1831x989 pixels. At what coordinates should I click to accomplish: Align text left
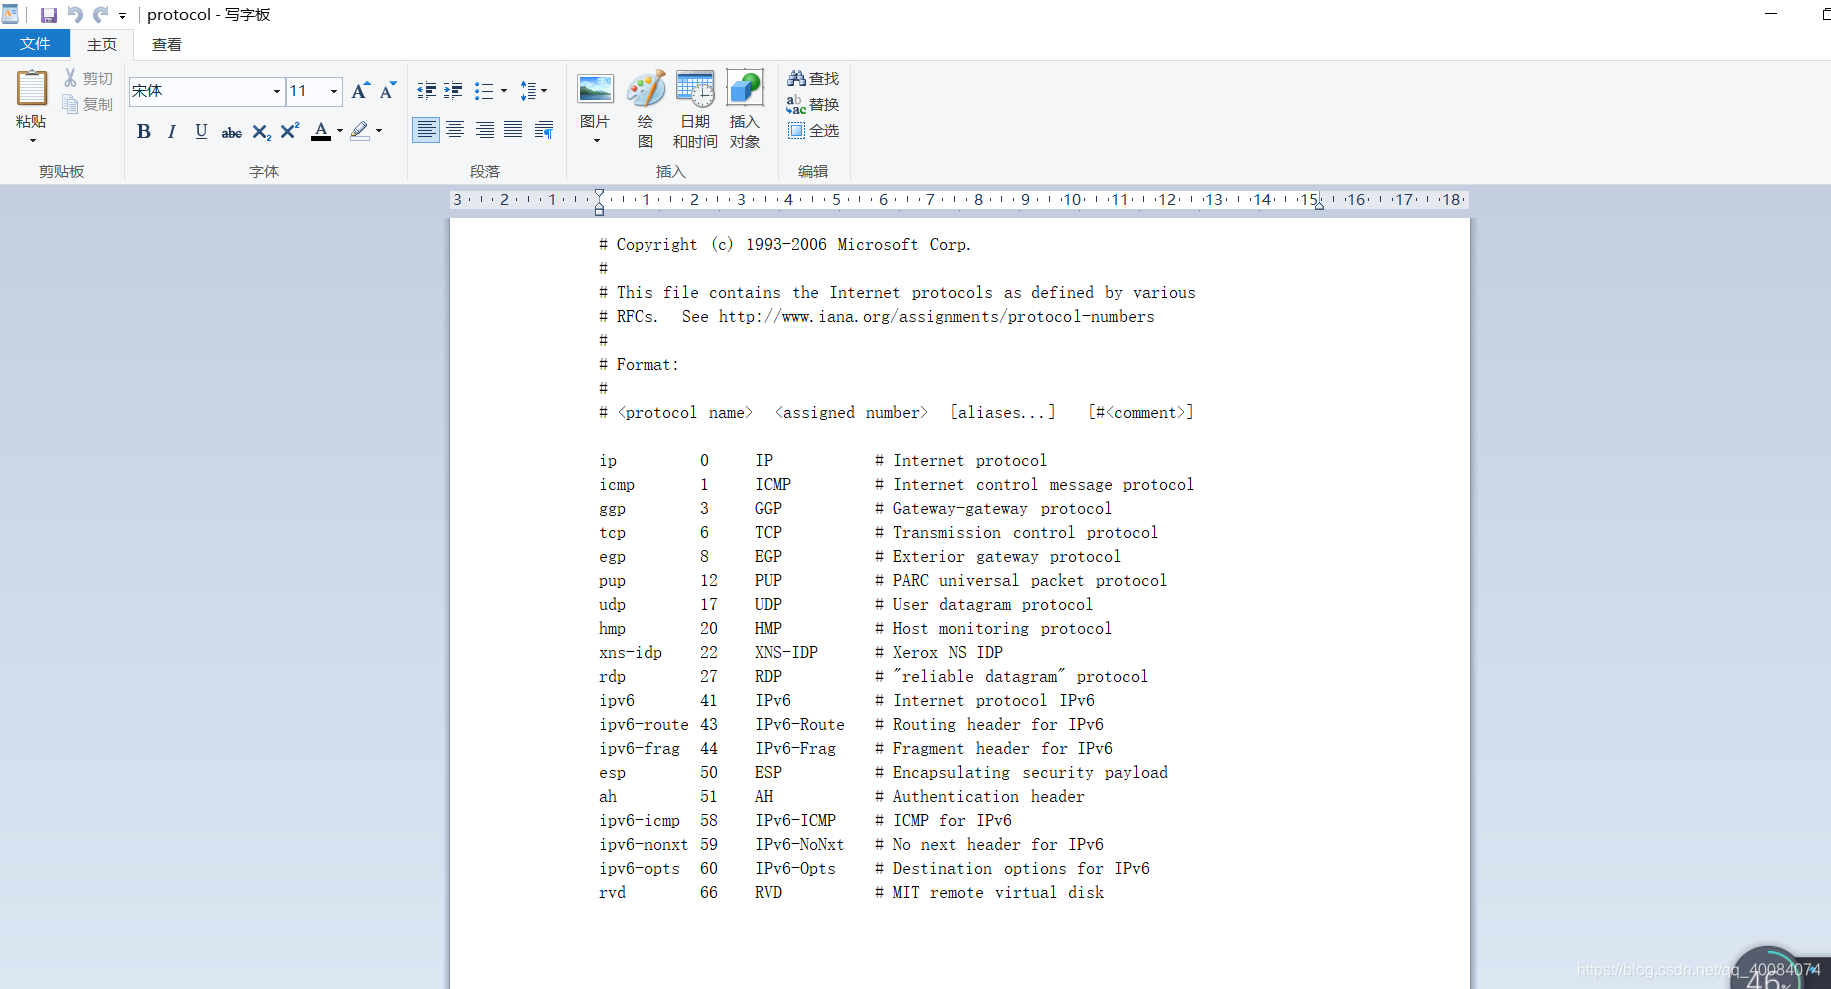click(426, 130)
